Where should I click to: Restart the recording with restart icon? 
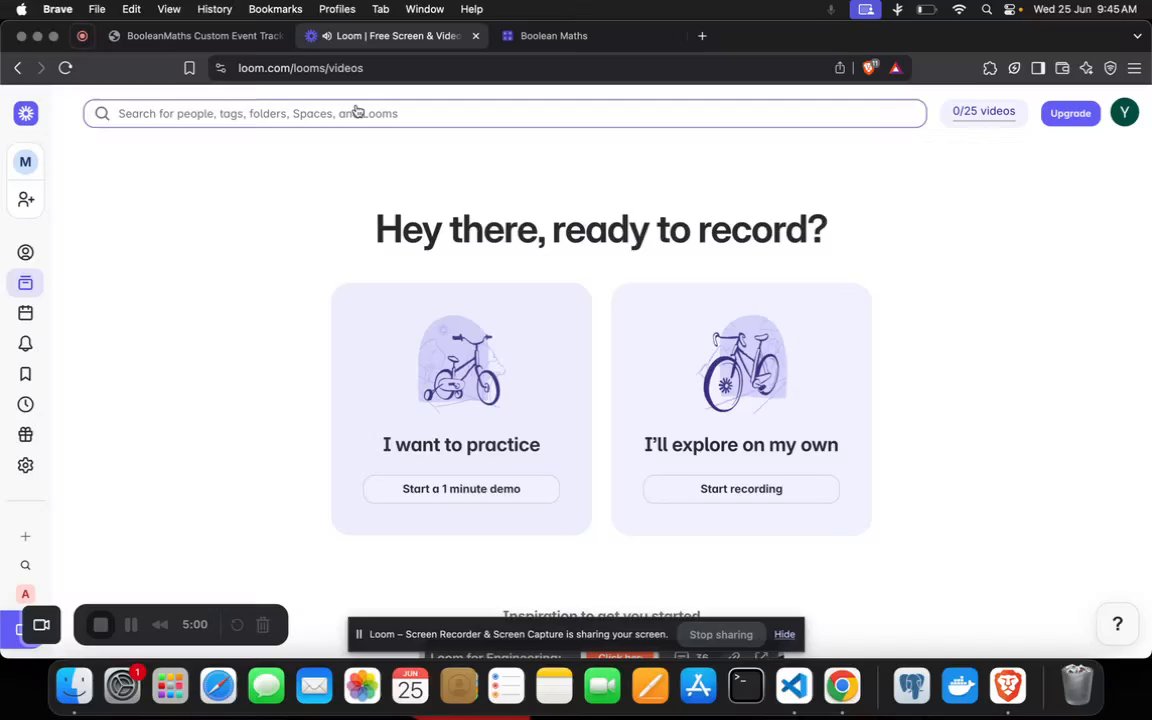click(237, 624)
